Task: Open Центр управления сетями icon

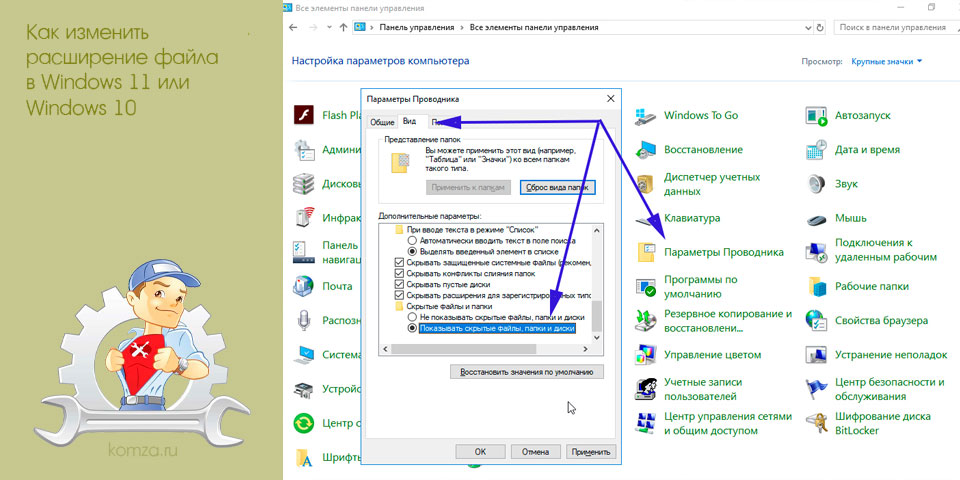Action: tap(645, 424)
